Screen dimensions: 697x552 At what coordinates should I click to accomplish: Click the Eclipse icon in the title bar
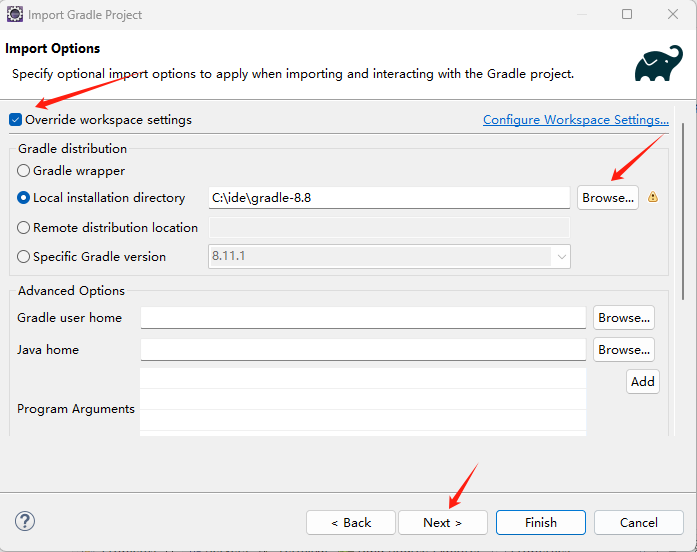click(x=14, y=14)
